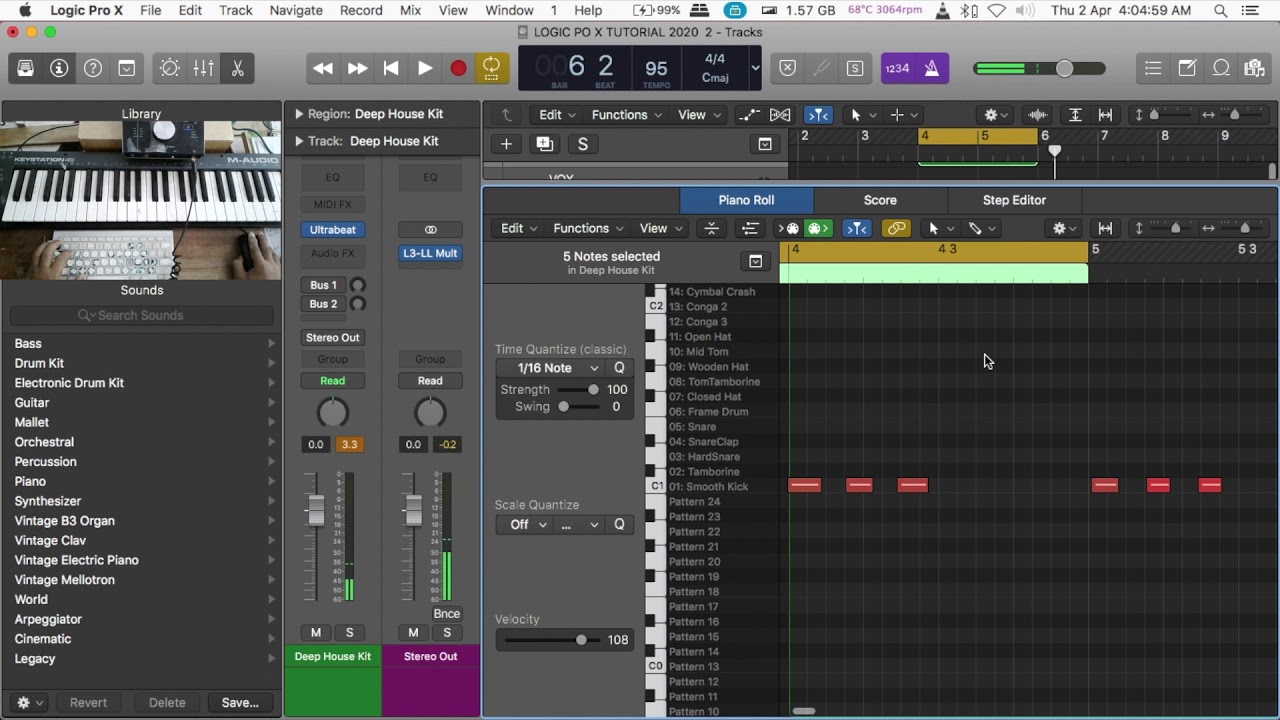Open the Mixer faders button
The height and width of the screenshot is (720, 1280).
click(x=203, y=68)
